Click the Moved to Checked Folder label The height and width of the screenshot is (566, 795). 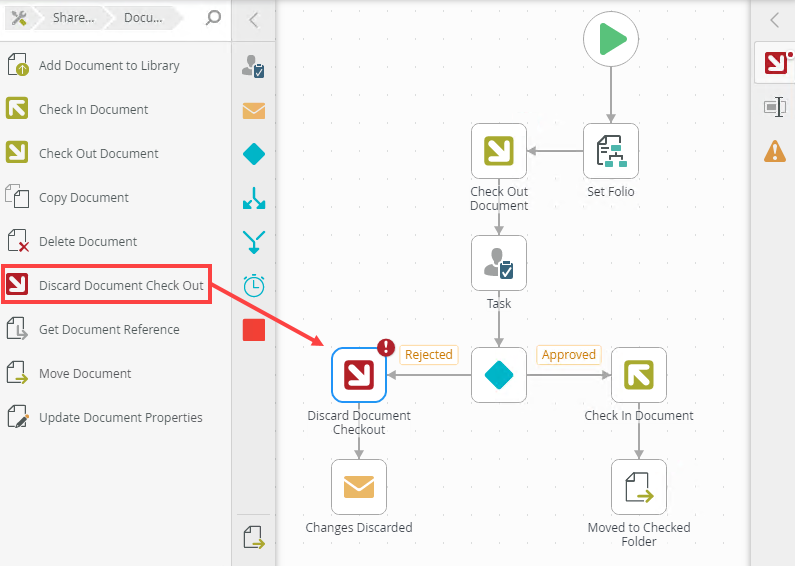point(639,535)
